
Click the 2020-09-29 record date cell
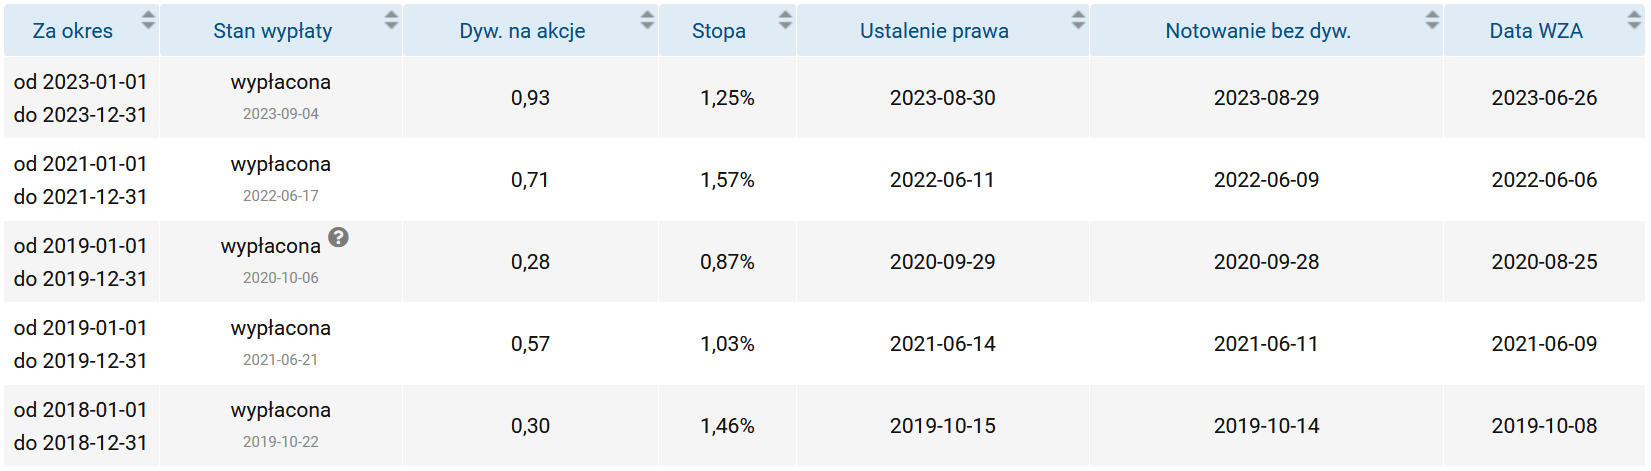coord(942,262)
